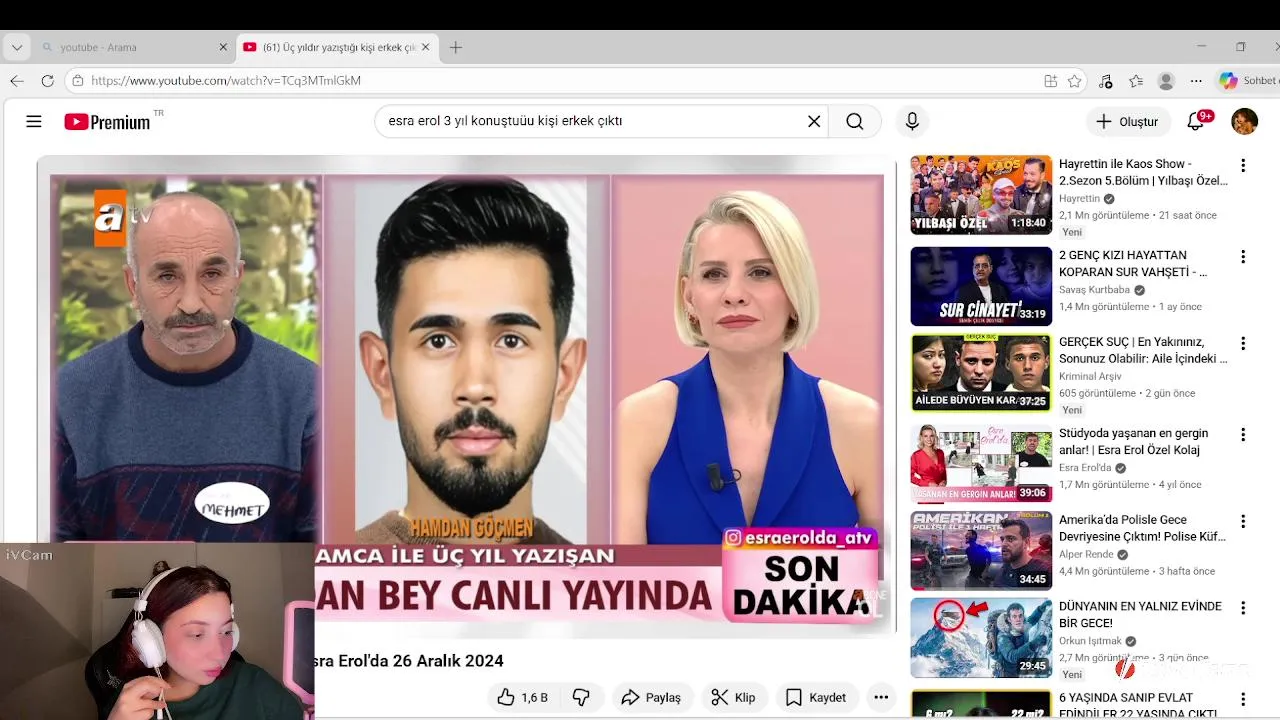
Task: Expand the tab actions dropdown arrow
Action: [17, 47]
